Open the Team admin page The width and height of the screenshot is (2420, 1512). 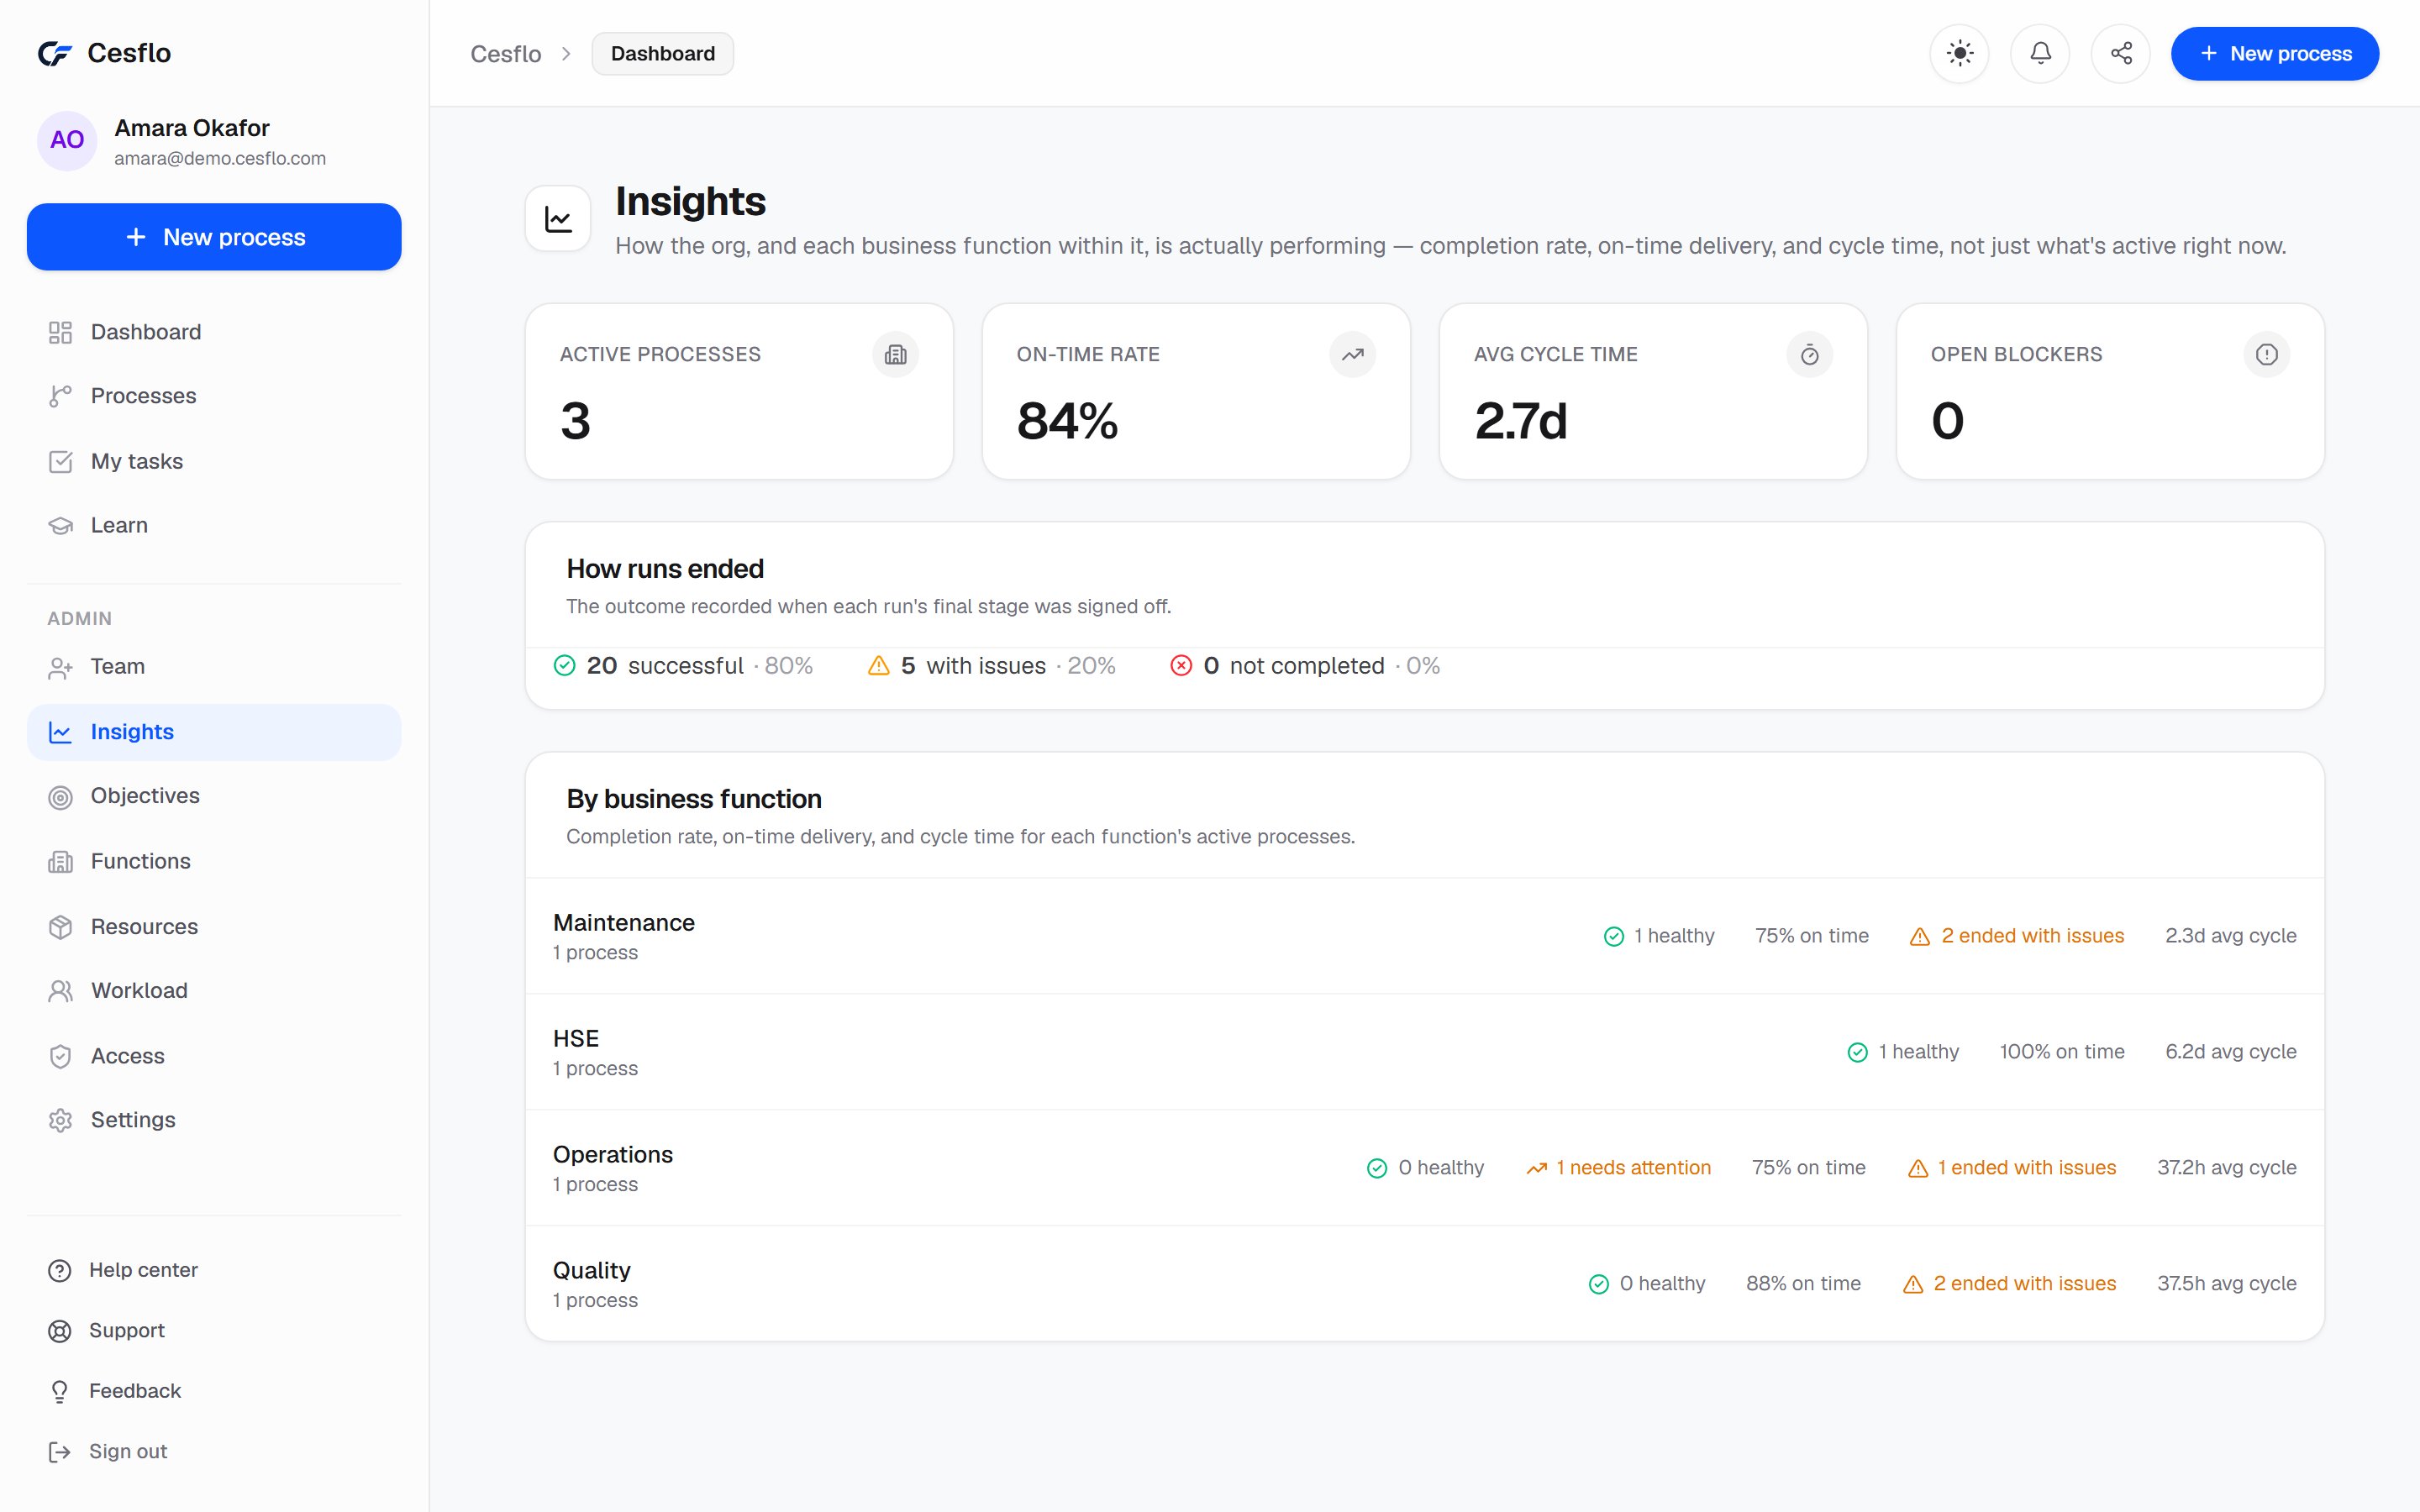(214, 667)
